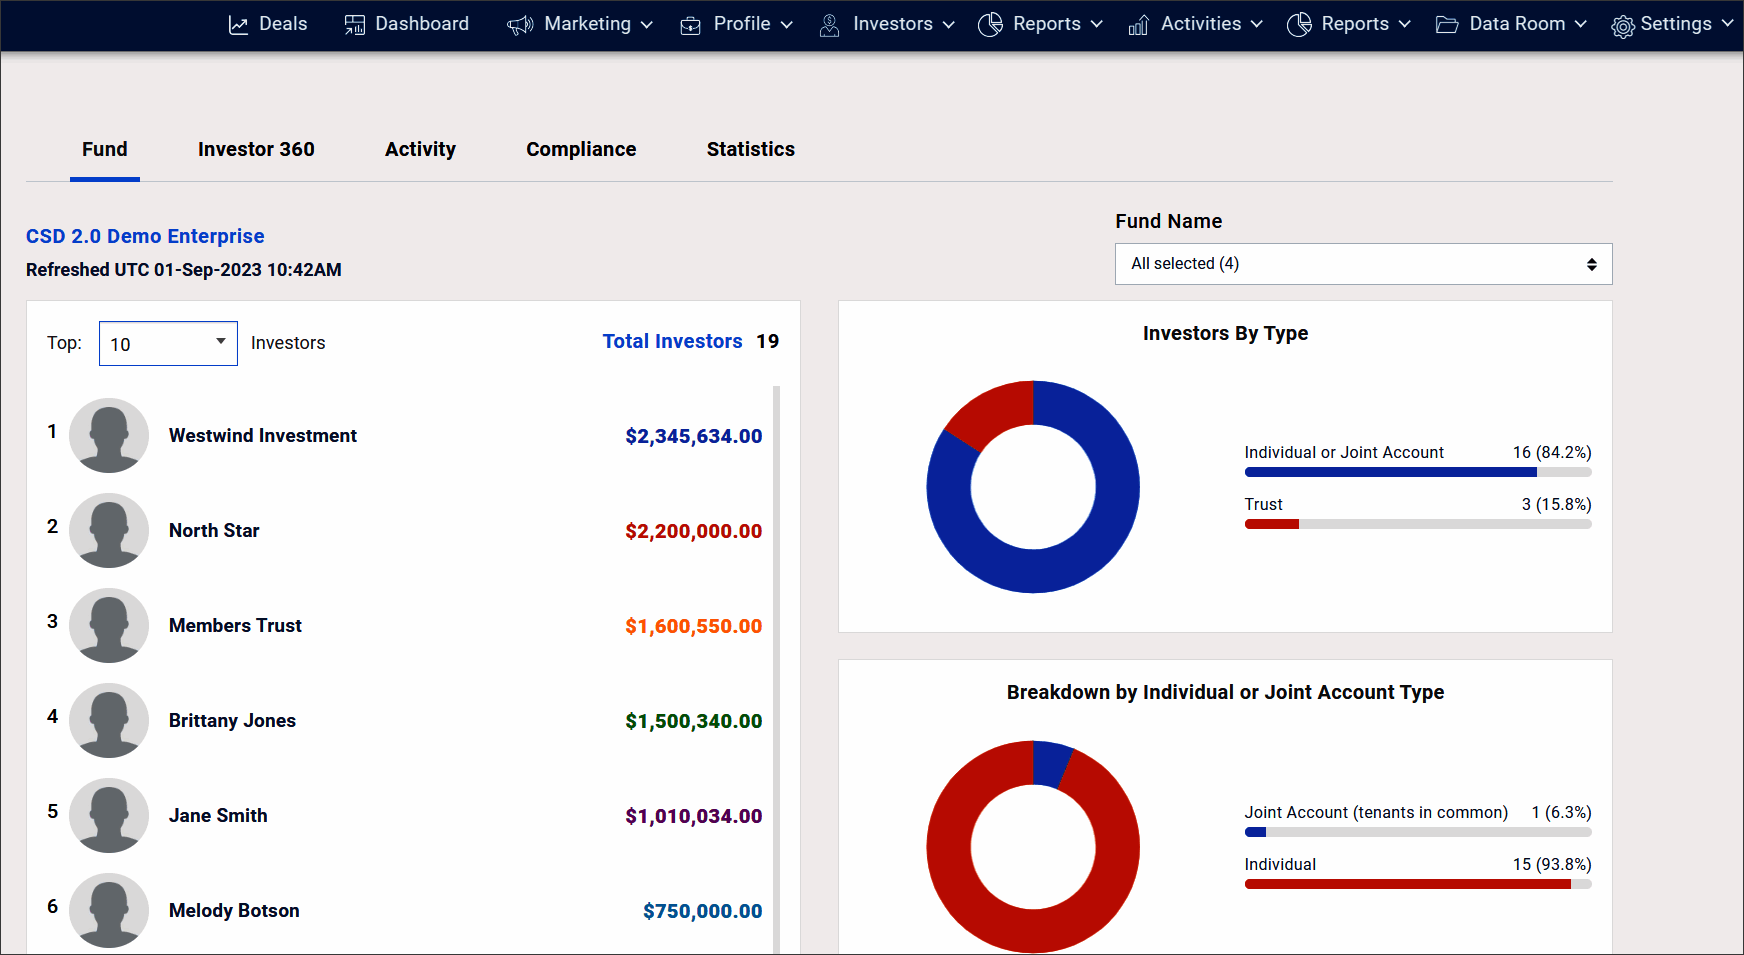Click North Star's avatar thumbnail
1744x955 pixels.
[109, 530]
